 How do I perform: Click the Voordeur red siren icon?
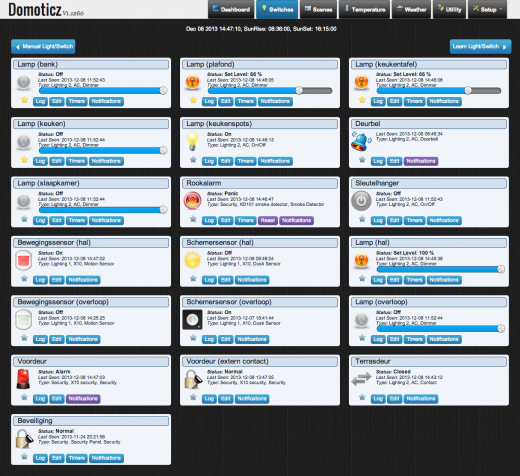click(x=23, y=379)
